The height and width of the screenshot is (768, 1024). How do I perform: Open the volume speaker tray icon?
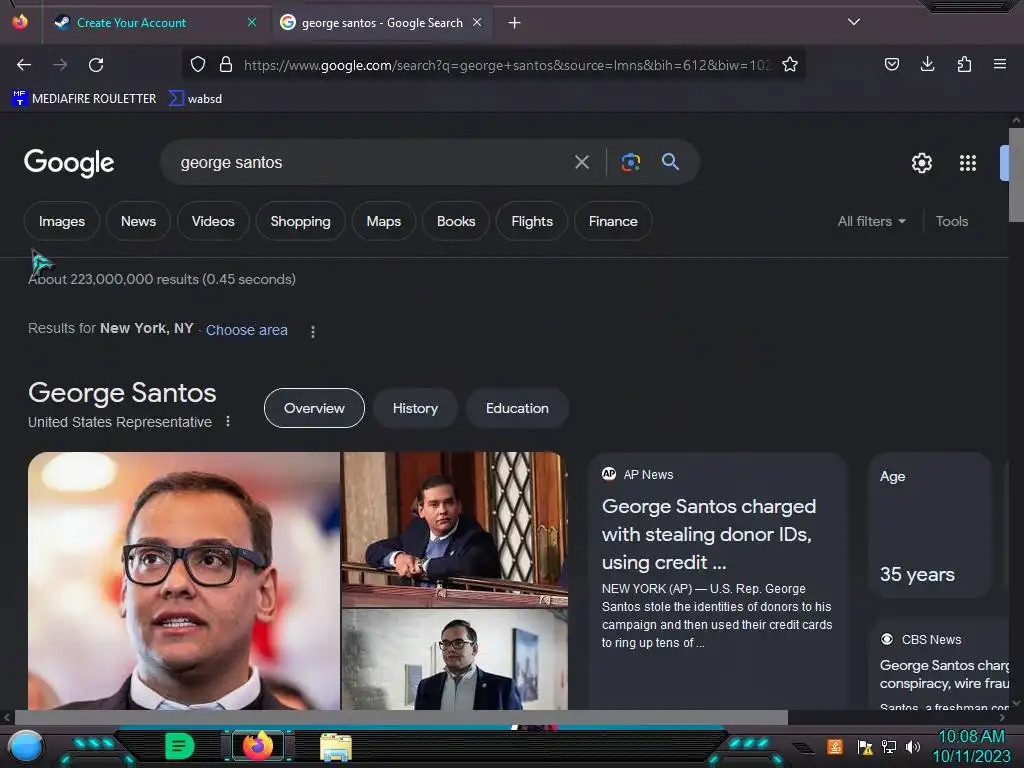click(913, 746)
